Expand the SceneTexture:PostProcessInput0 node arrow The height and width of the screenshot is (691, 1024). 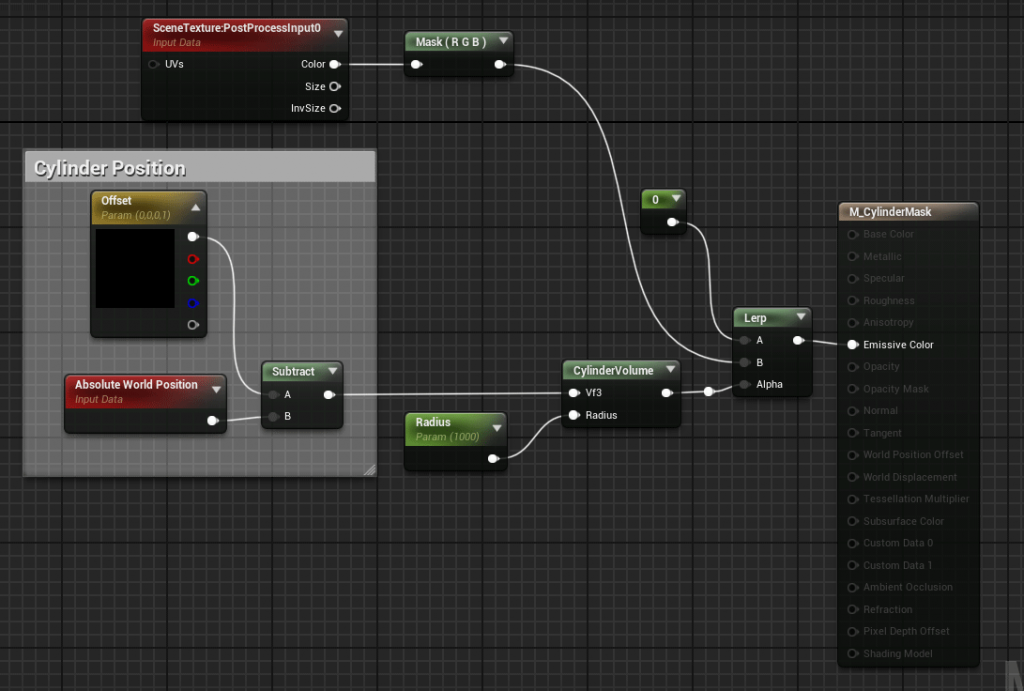338,33
